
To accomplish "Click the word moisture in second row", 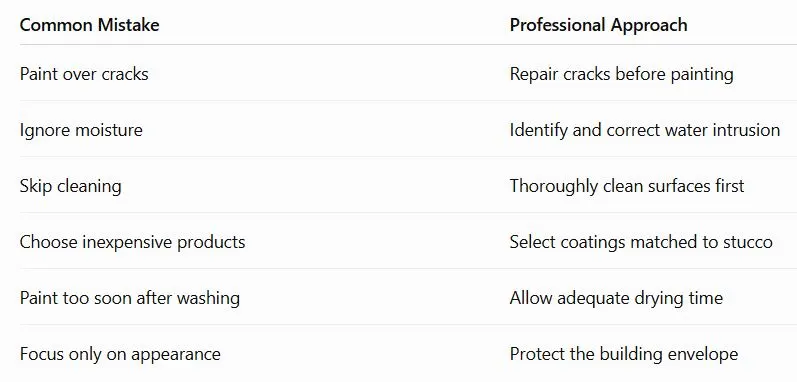I will 109,131.
